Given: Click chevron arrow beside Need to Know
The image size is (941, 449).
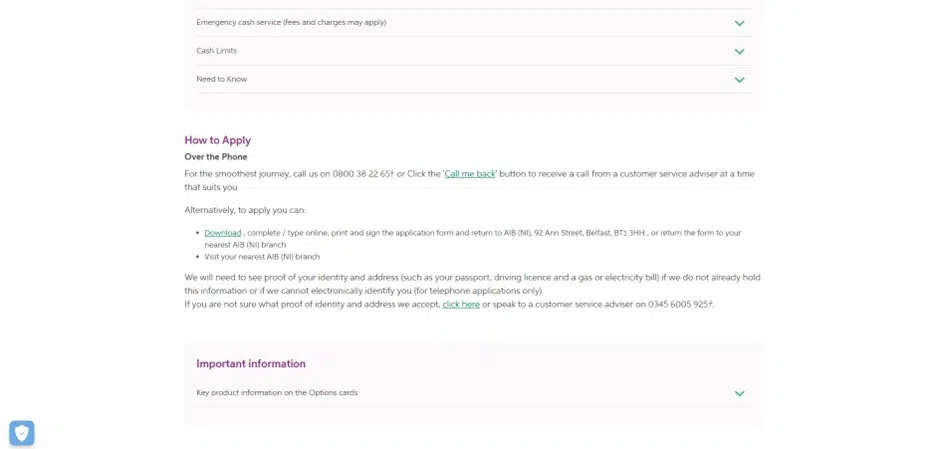Looking at the screenshot, I should pos(739,80).
